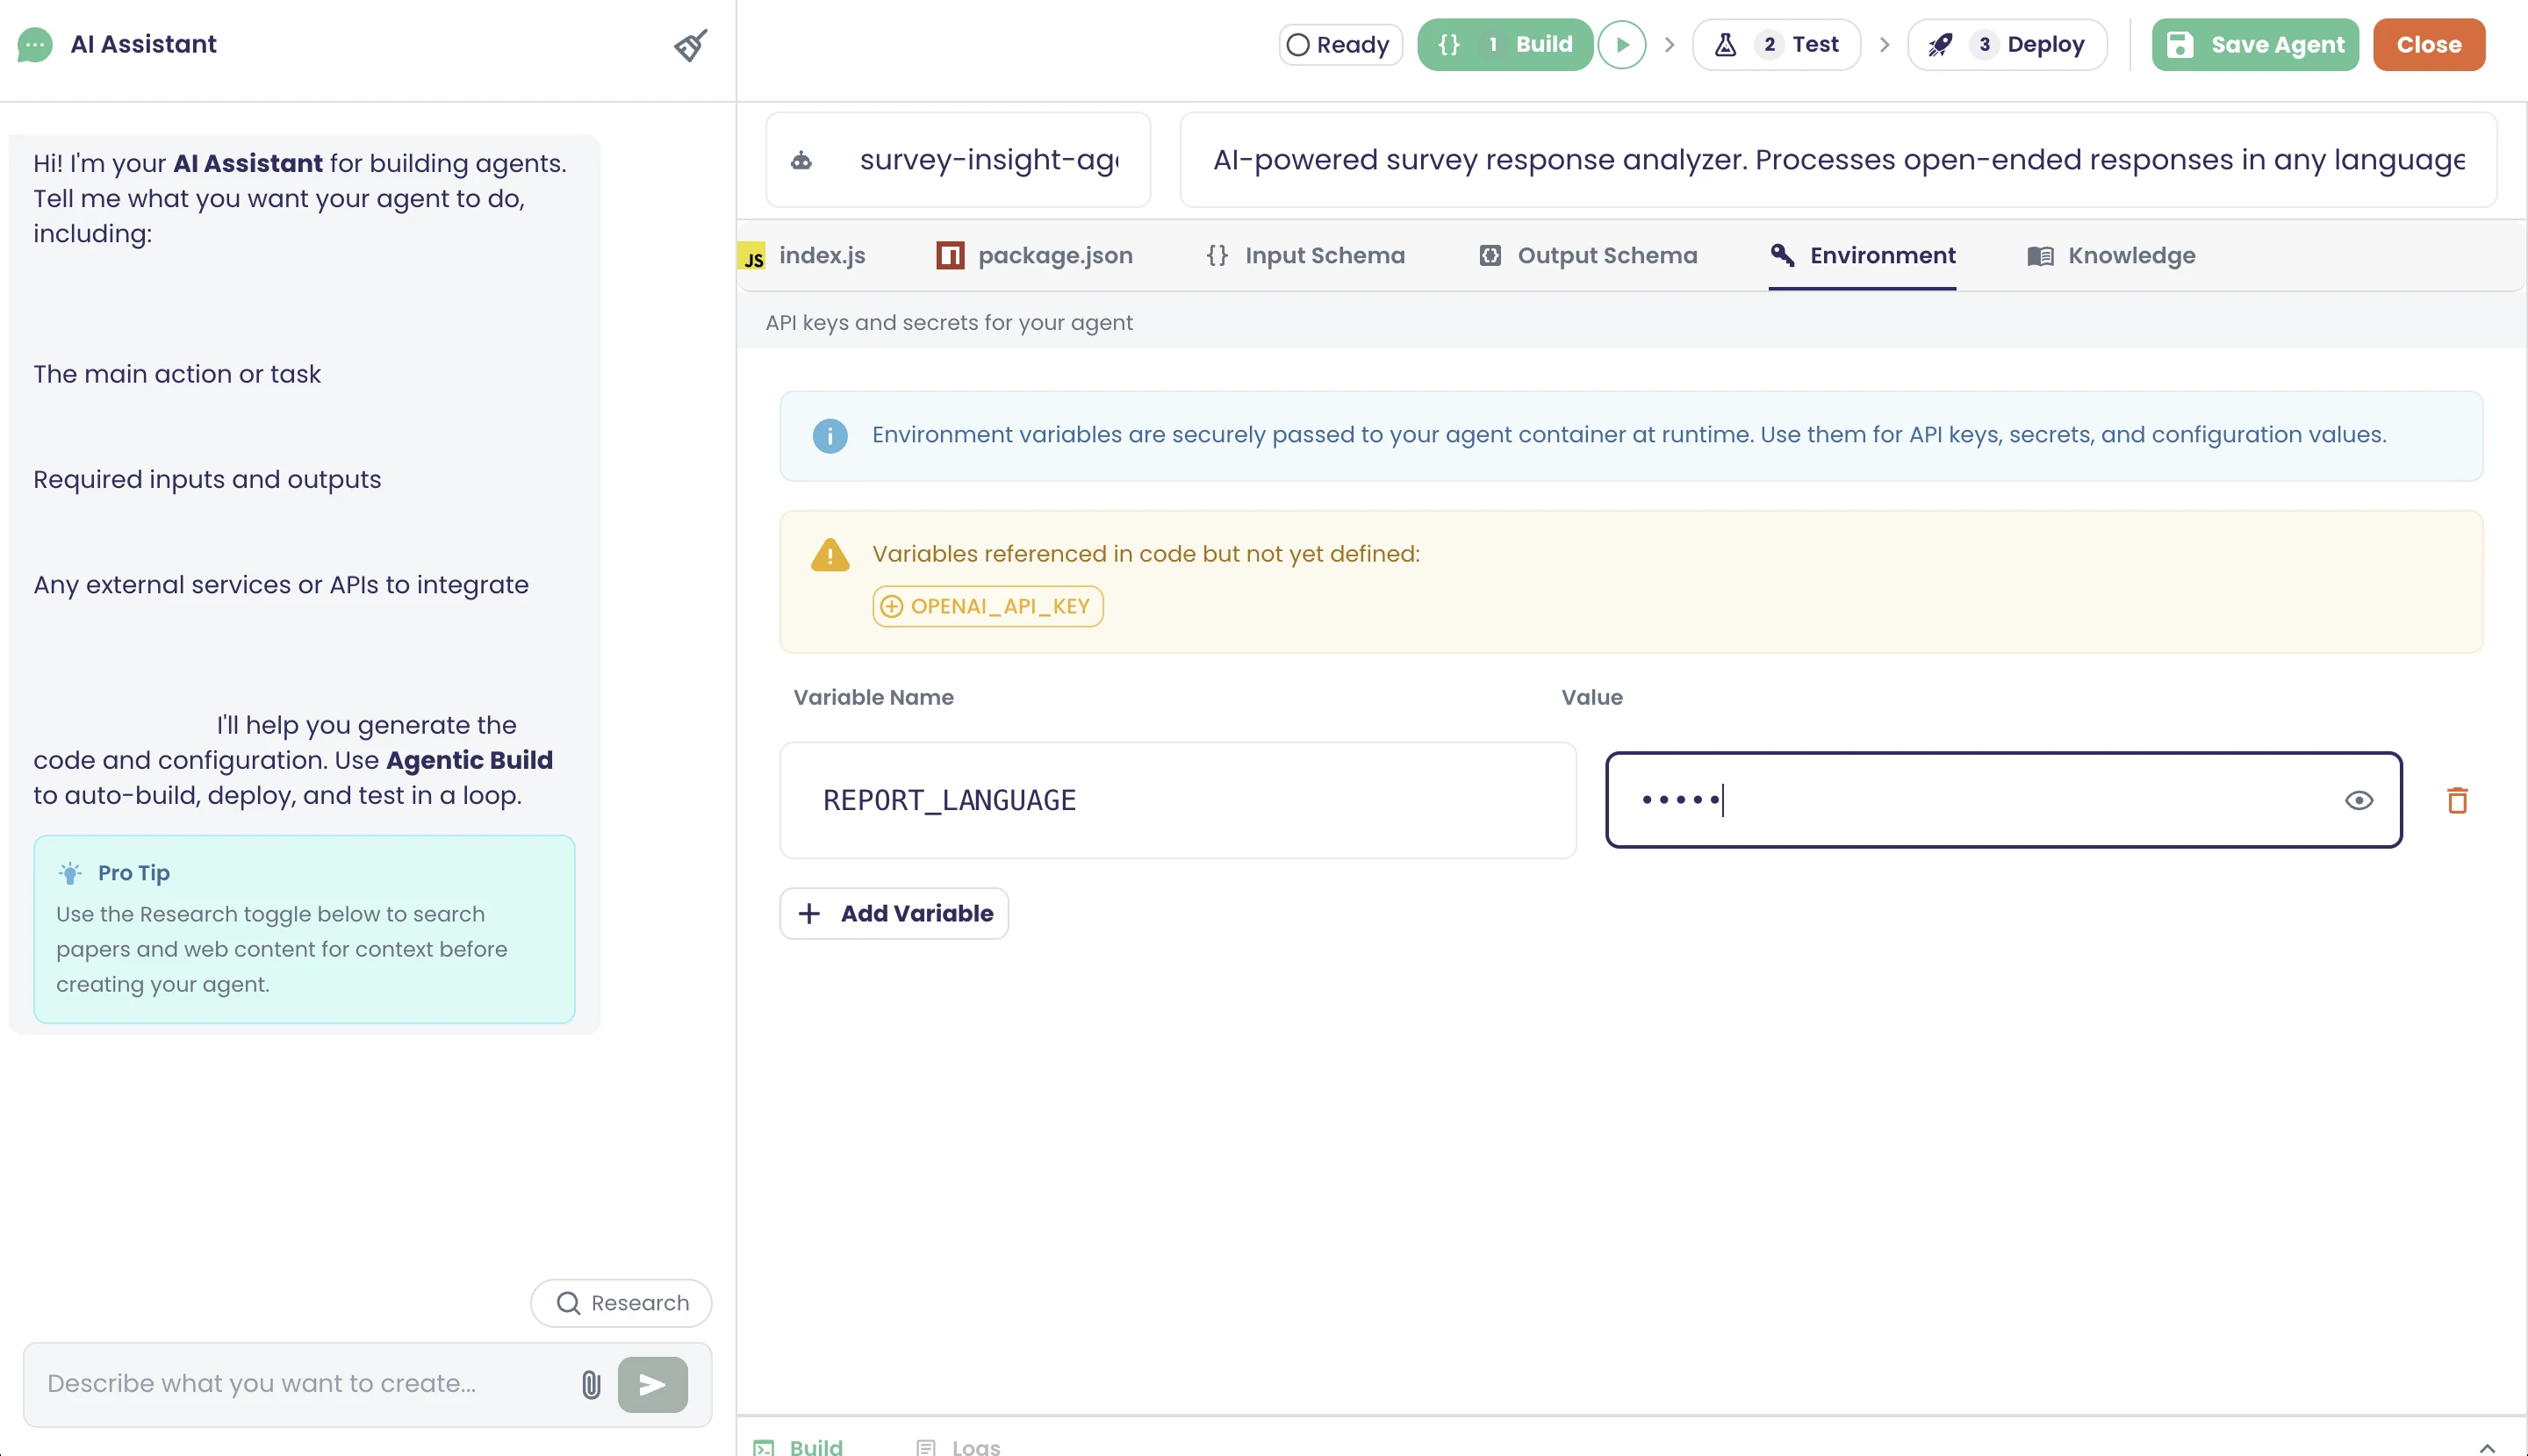Reveal the hidden variable value with eye icon
2528x1456 pixels.
coord(2358,800)
